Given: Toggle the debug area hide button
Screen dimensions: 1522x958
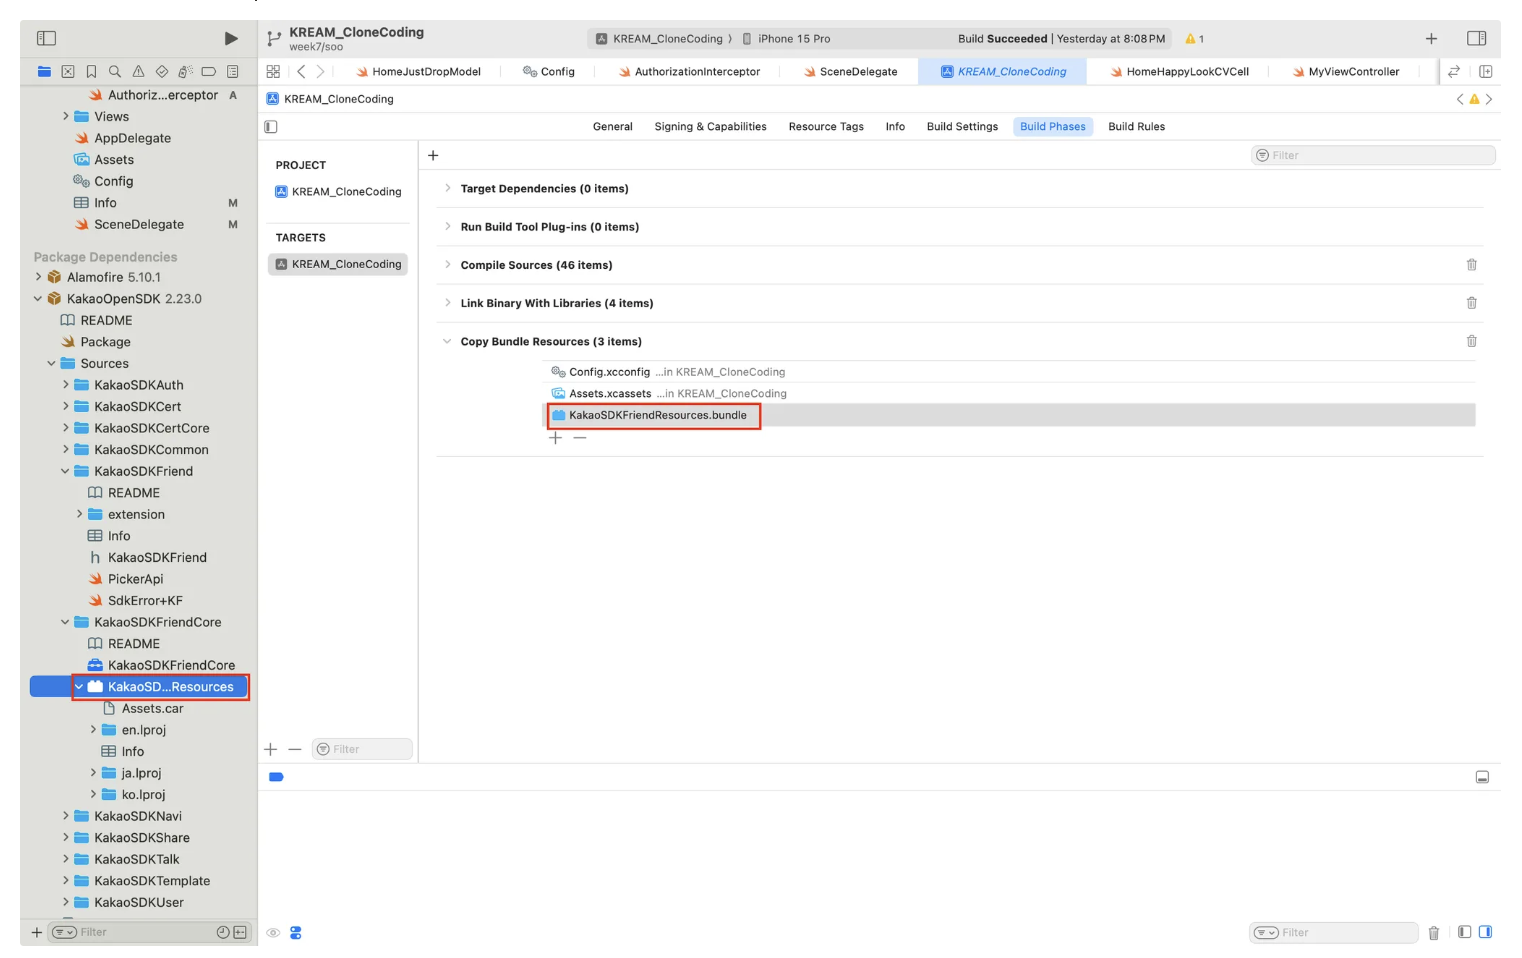Looking at the screenshot, I should tap(1482, 777).
